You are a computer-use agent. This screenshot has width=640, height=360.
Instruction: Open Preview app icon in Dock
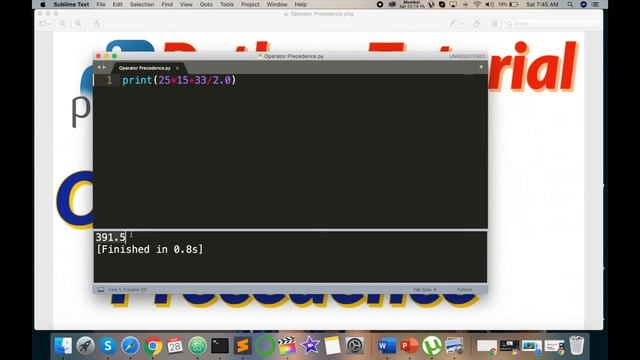pos(454,346)
